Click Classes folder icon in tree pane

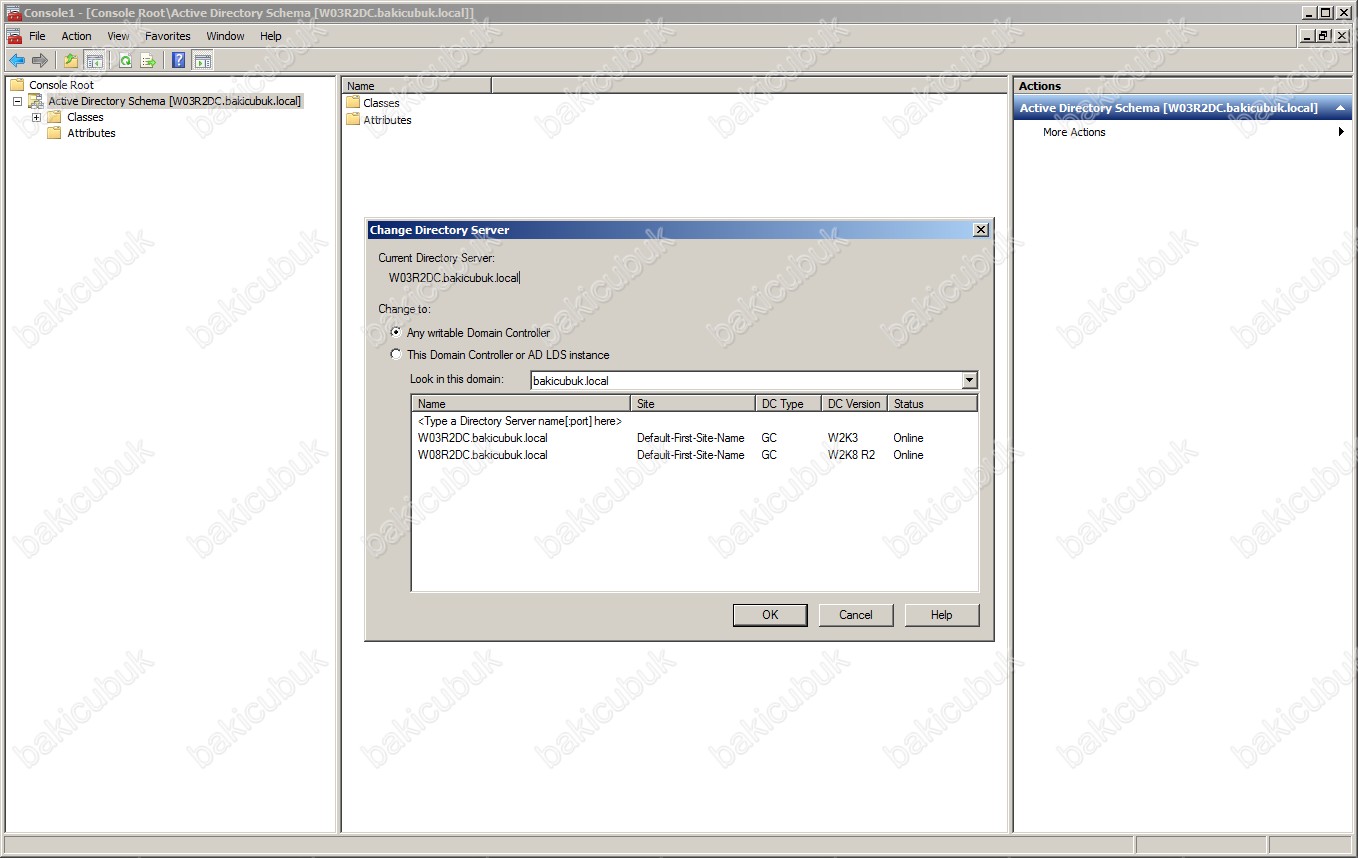pyautogui.click(x=54, y=117)
